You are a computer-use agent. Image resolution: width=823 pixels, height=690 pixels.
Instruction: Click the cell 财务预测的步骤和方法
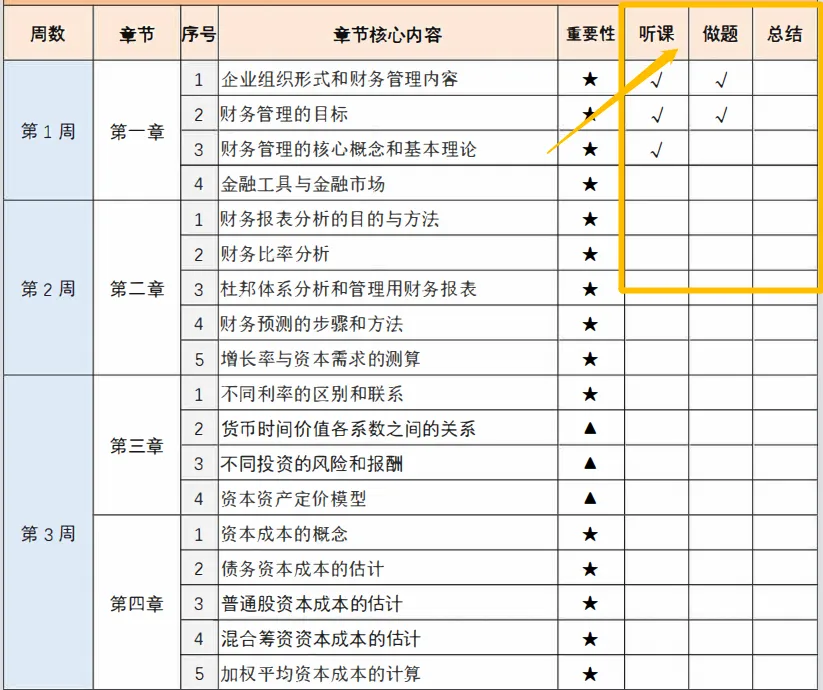coord(388,323)
